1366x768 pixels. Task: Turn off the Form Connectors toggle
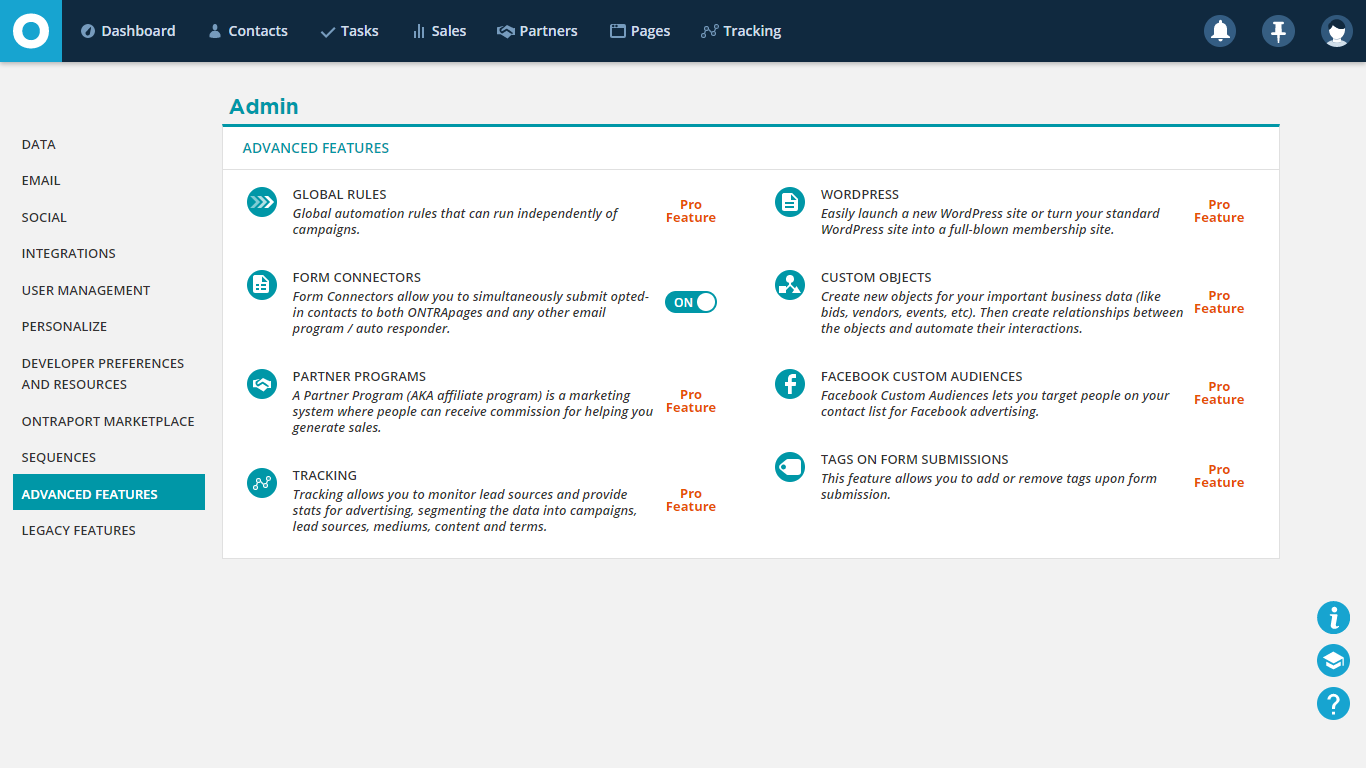click(x=691, y=302)
